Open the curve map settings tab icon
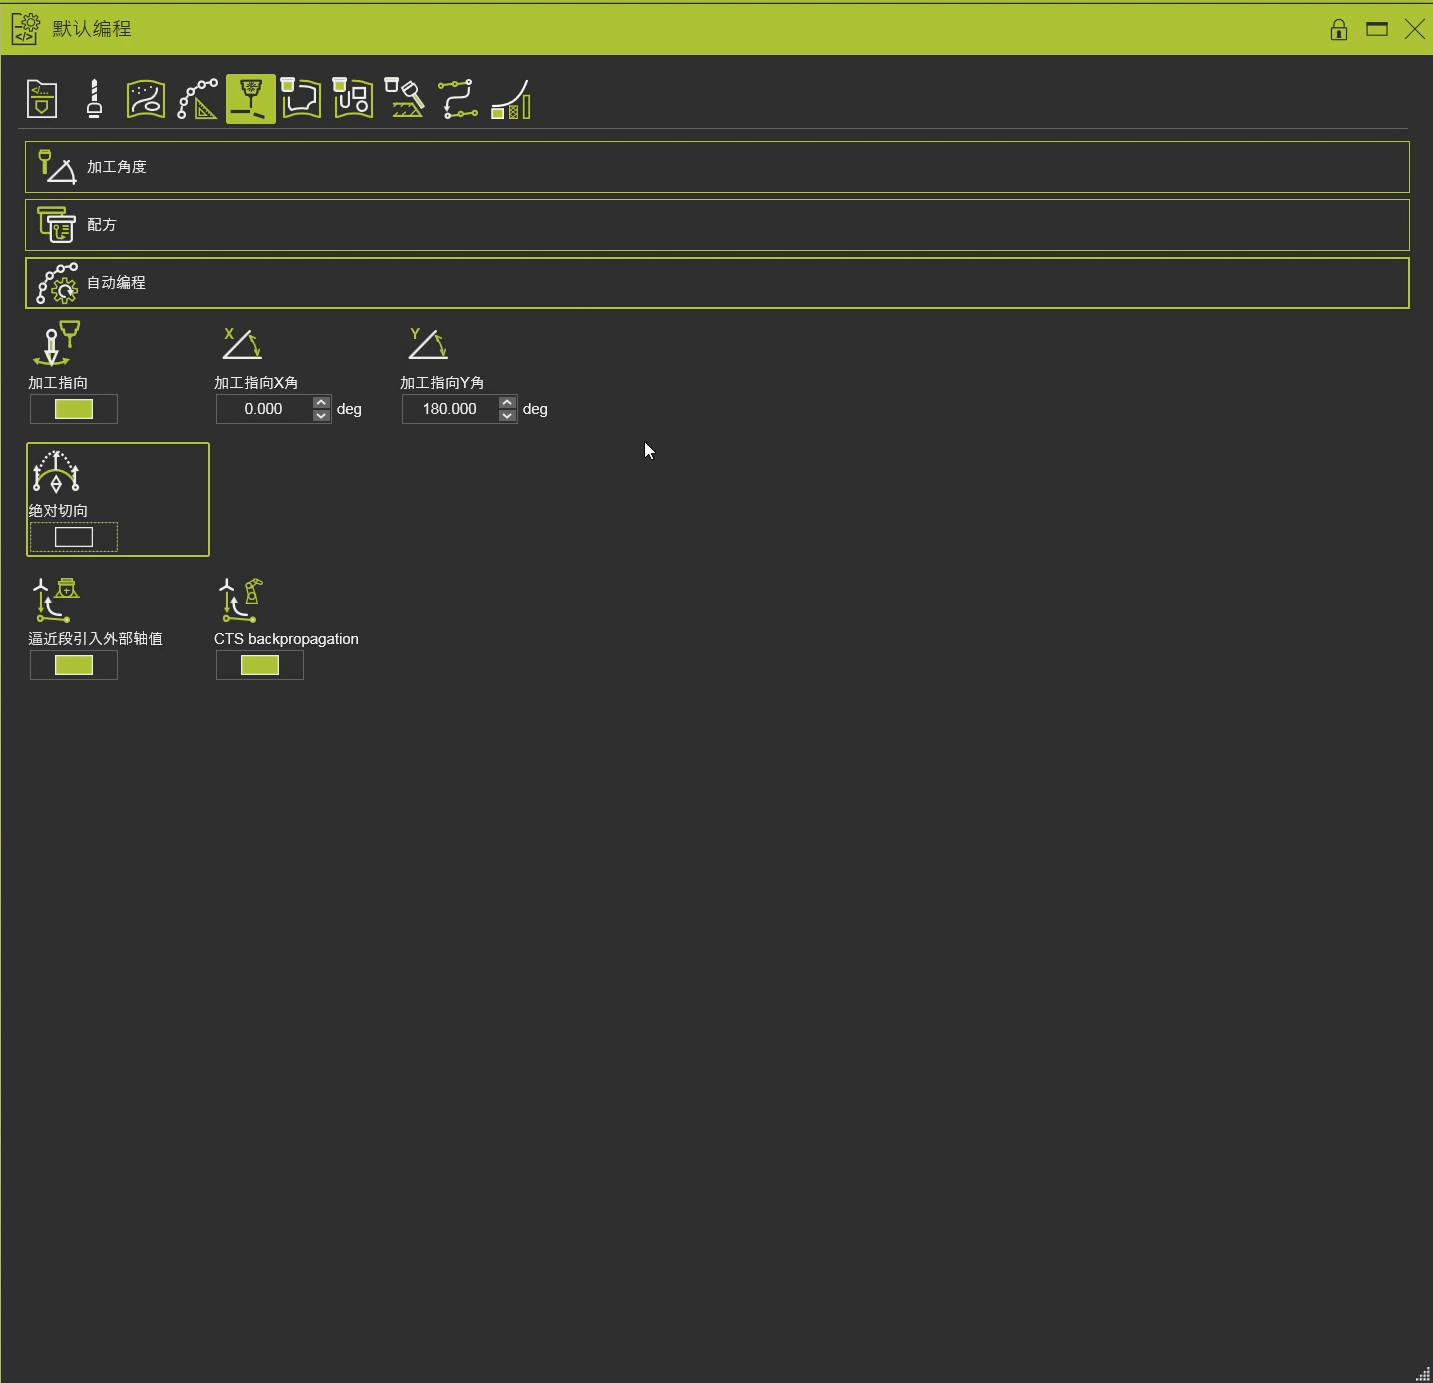This screenshot has height=1383, width=1433. [x=146, y=99]
